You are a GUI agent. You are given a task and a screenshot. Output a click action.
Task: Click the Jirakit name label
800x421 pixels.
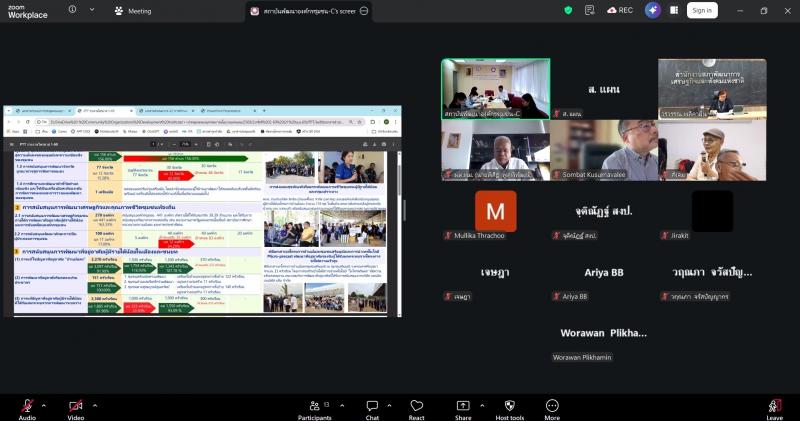pyautogui.click(x=680, y=235)
